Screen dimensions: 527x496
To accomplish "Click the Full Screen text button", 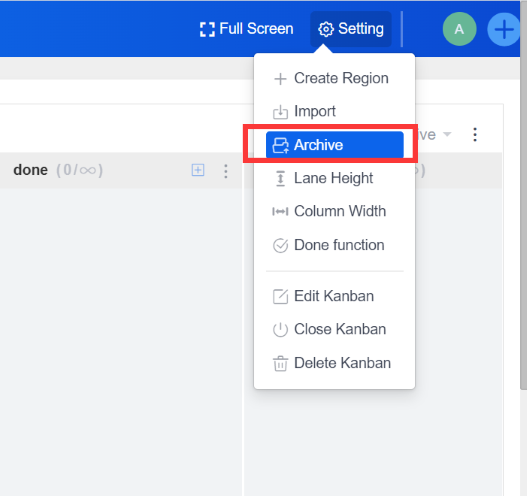I will 256,29.
